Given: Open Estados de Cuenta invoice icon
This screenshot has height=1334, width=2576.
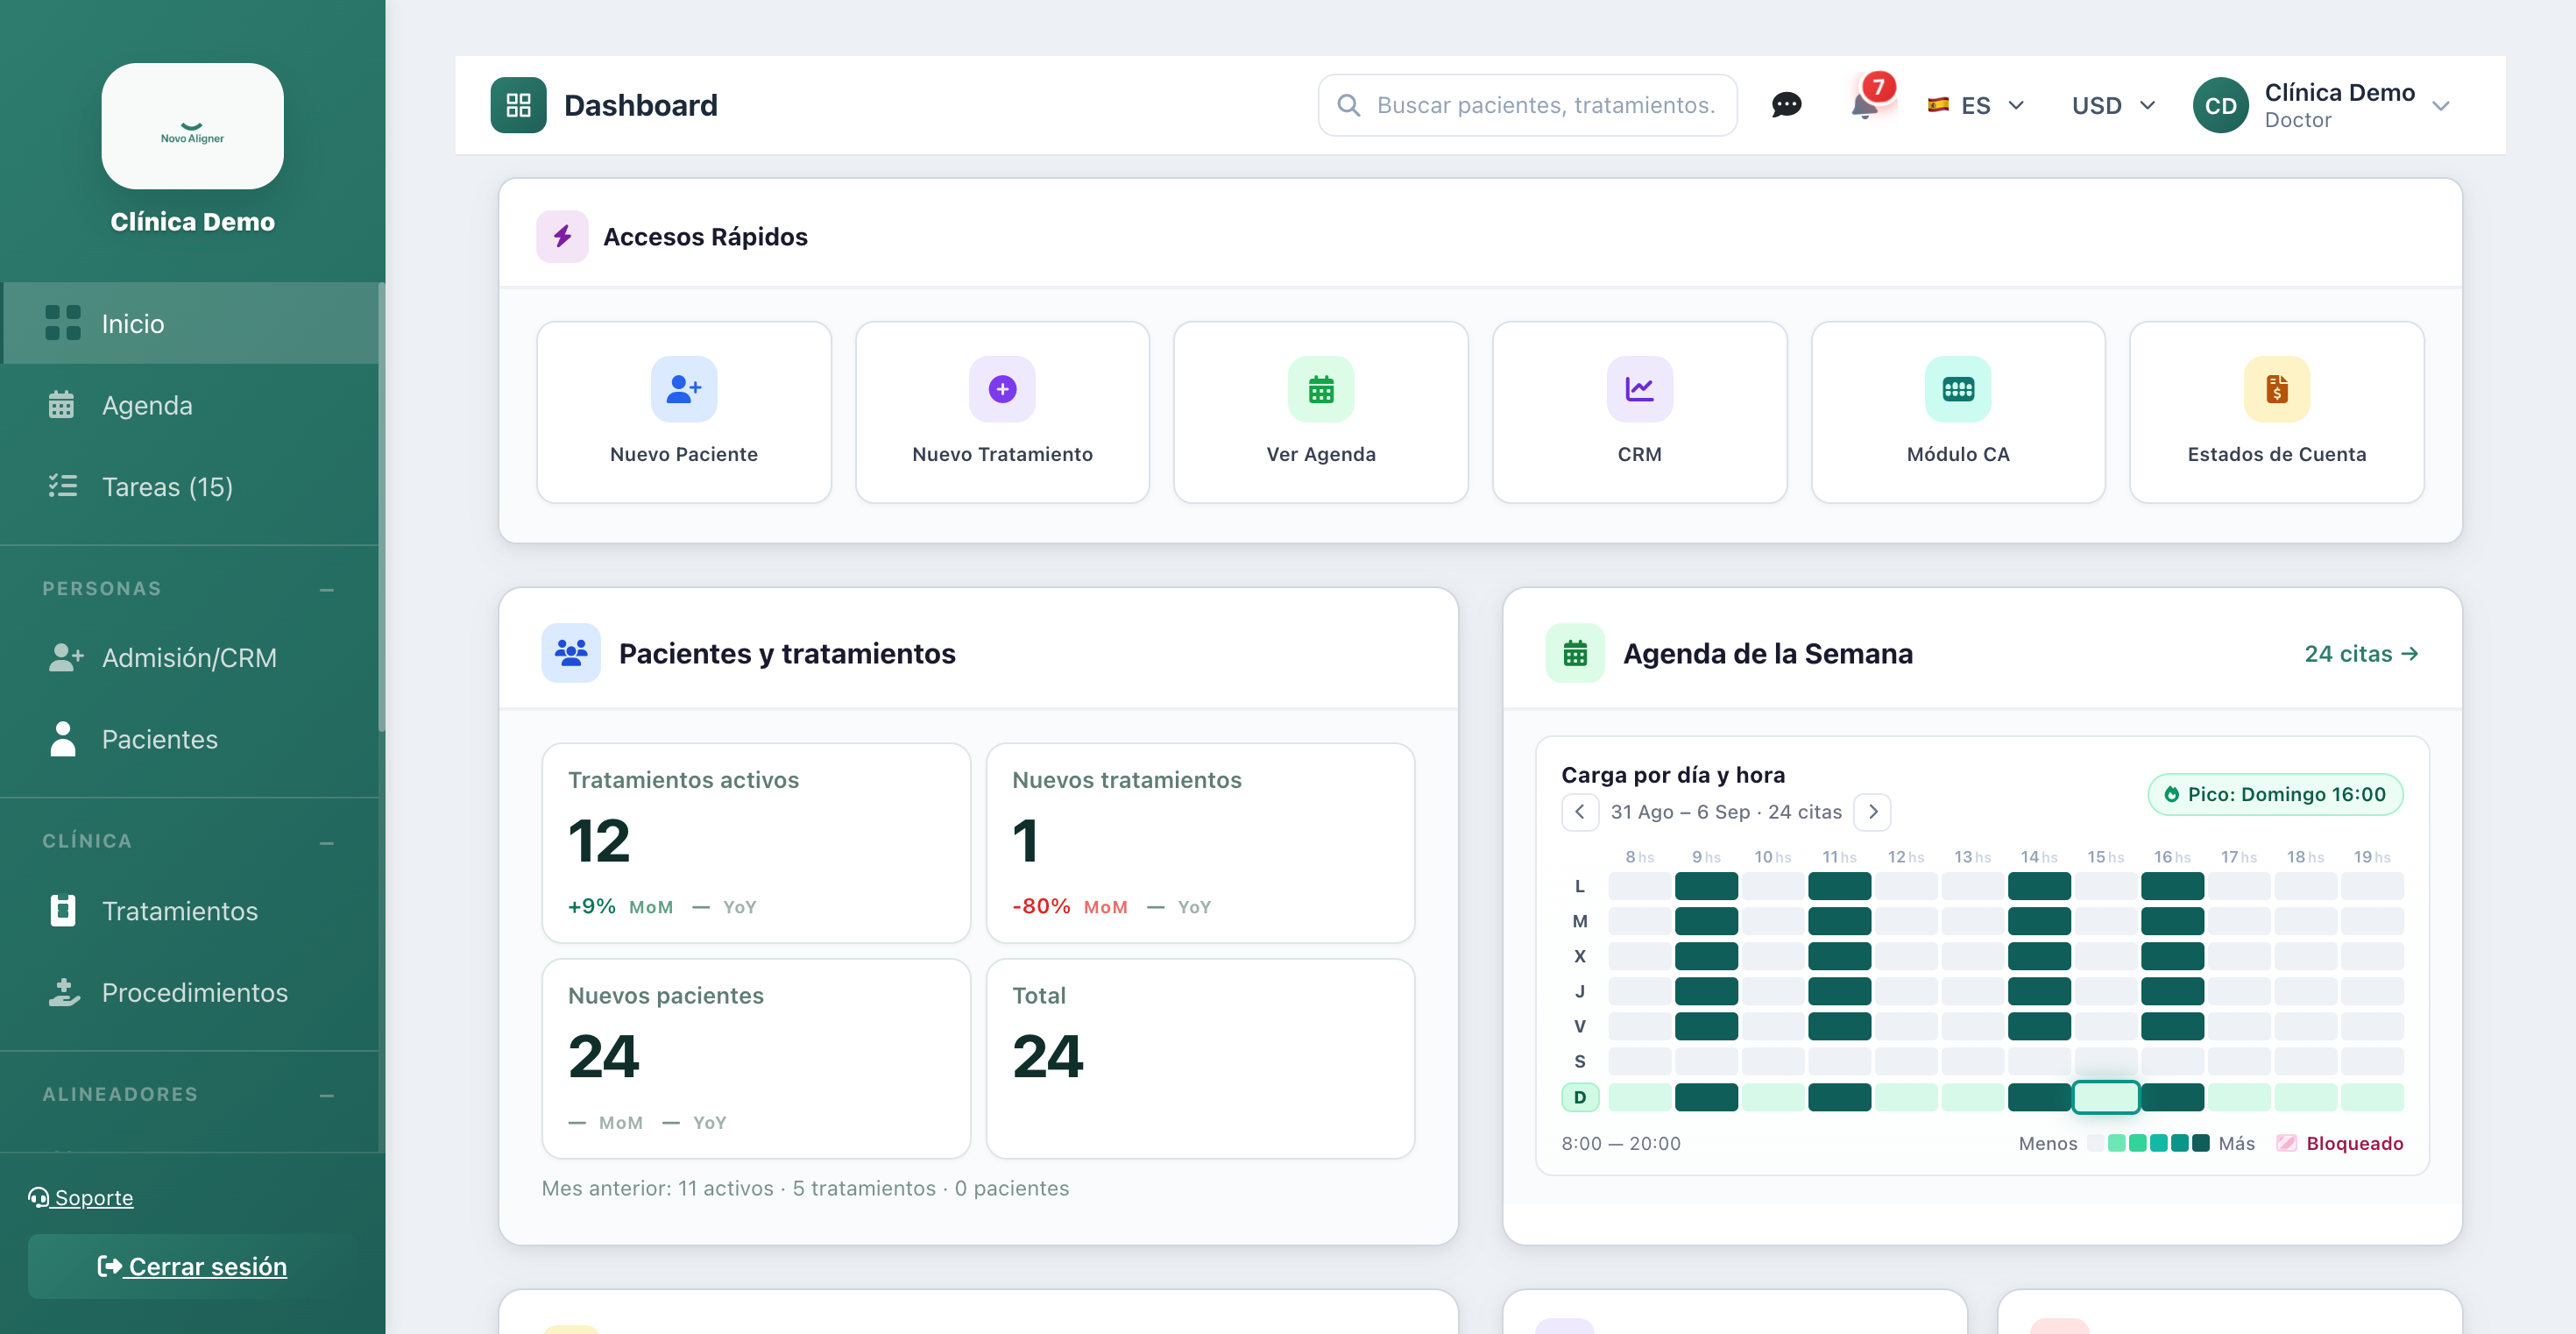Looking at the screenshot, I should click(2276, 389).
